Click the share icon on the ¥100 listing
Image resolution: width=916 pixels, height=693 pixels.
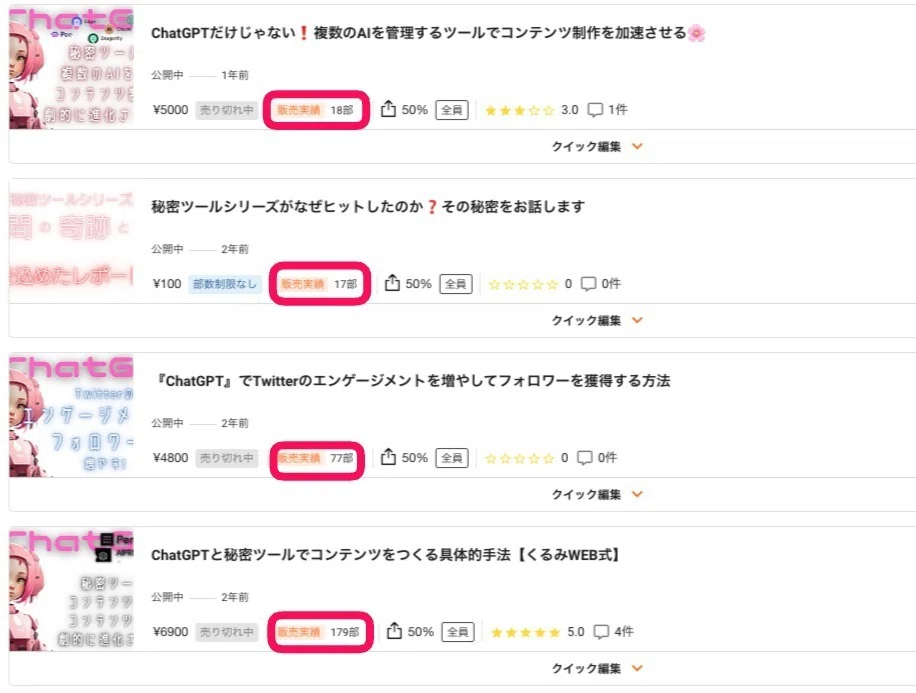point(392,283)
